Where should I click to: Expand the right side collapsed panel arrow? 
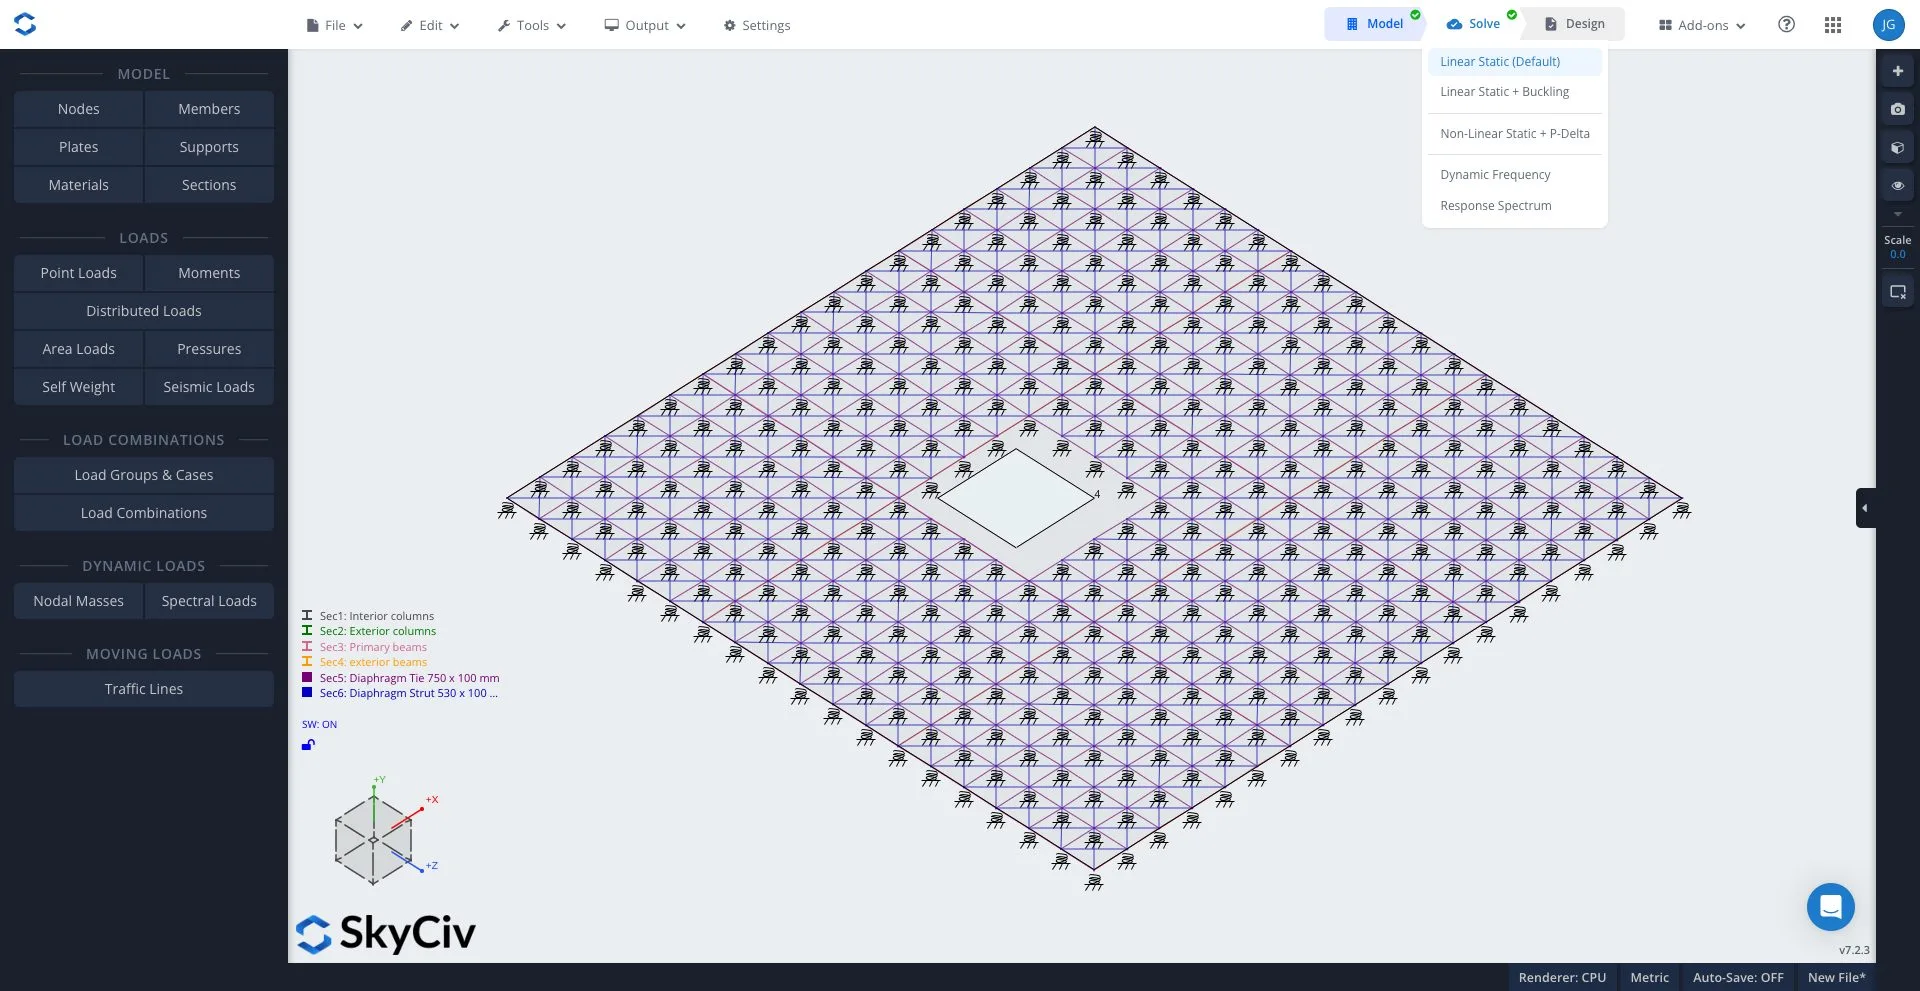click(1864, 508)
